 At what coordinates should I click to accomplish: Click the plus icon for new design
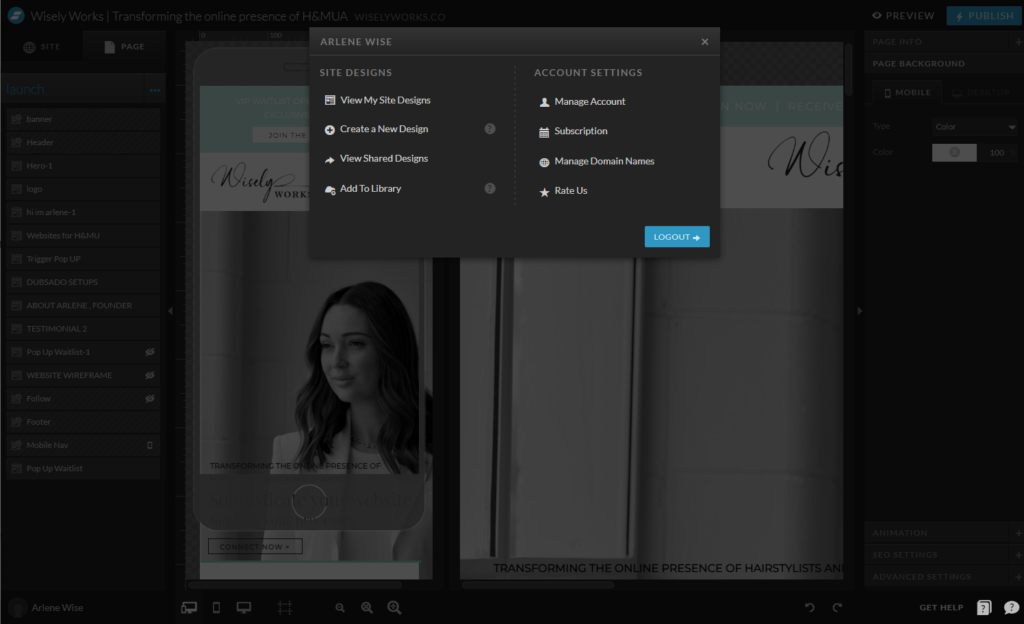pos(330,130)
